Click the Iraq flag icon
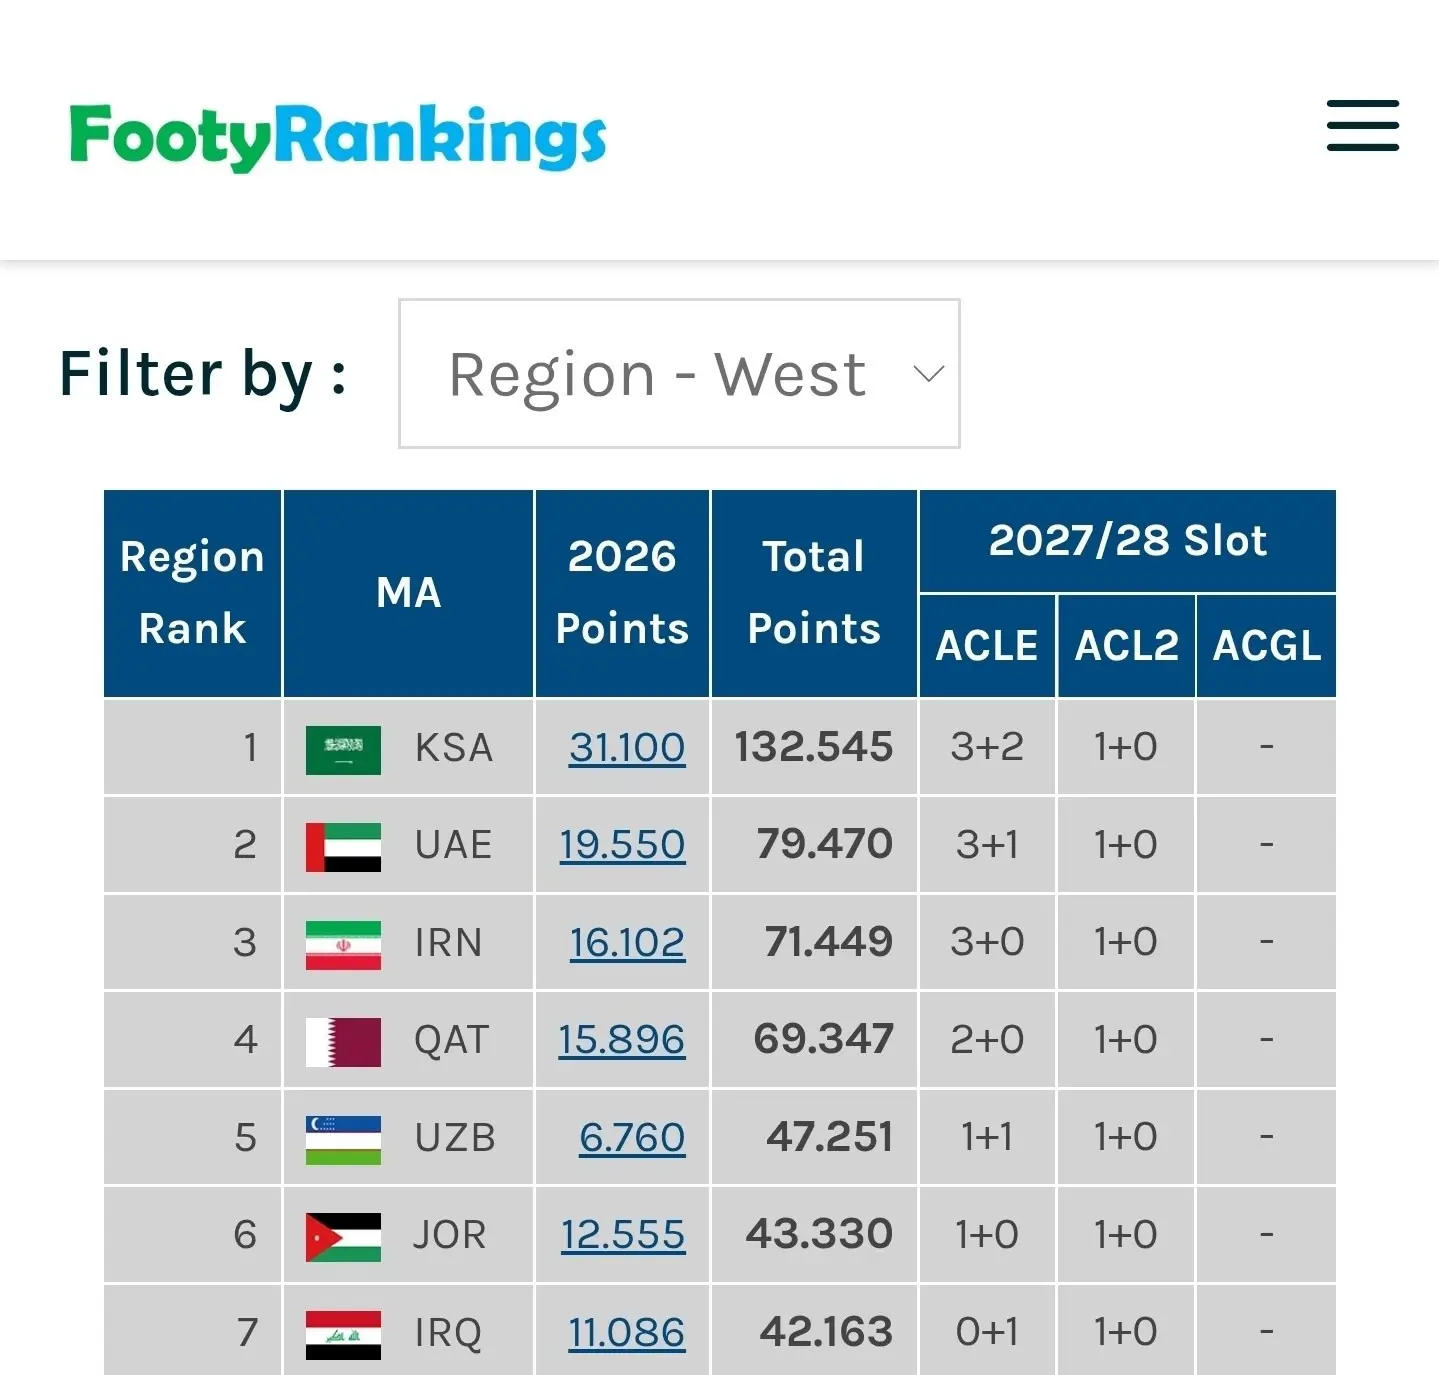The height and width of the screenshot is (1375, 1439). click(x=343, y=1335)
